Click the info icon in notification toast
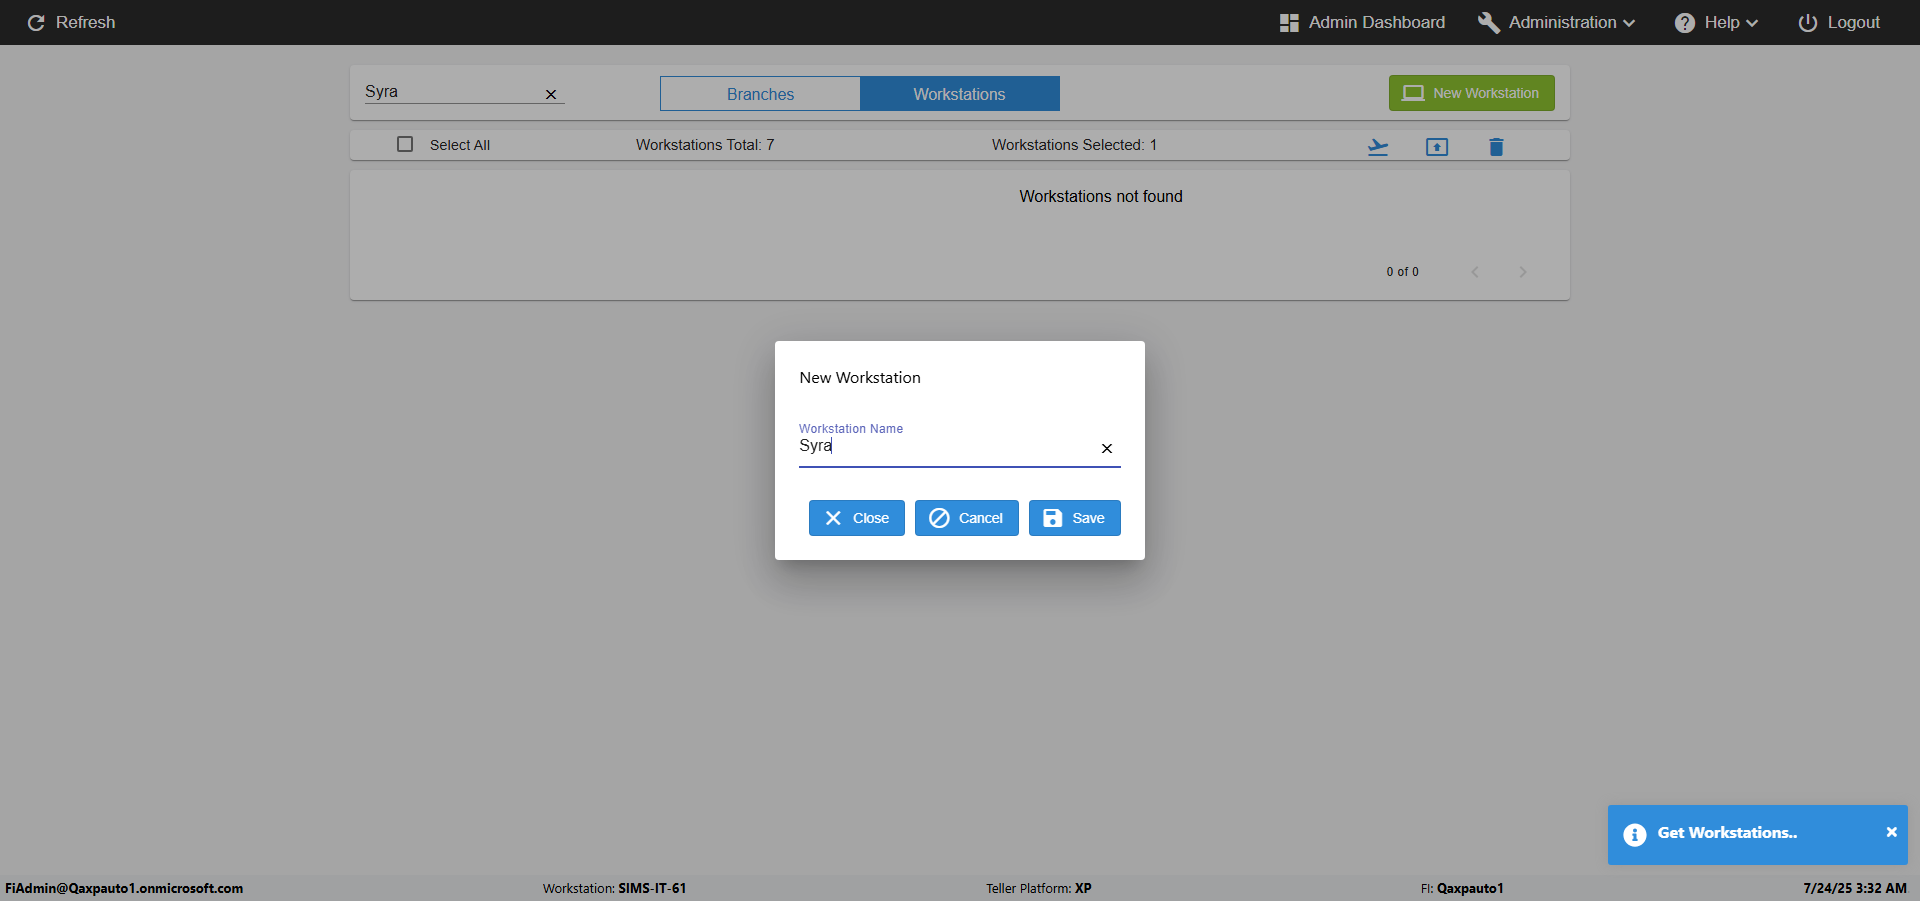This screenshot has height=901, width=1920. tap(1635, 835)
